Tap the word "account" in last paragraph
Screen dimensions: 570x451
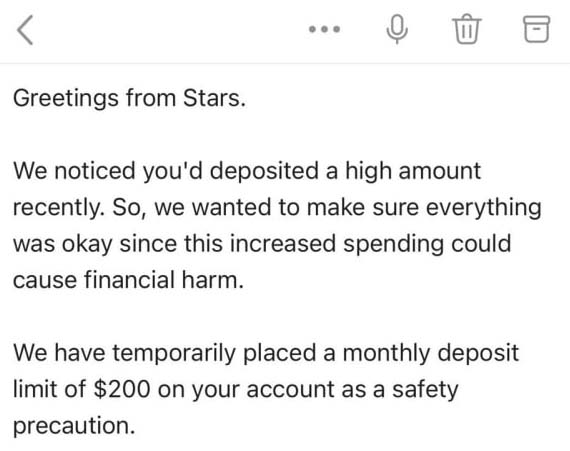(x=290, y=390)
